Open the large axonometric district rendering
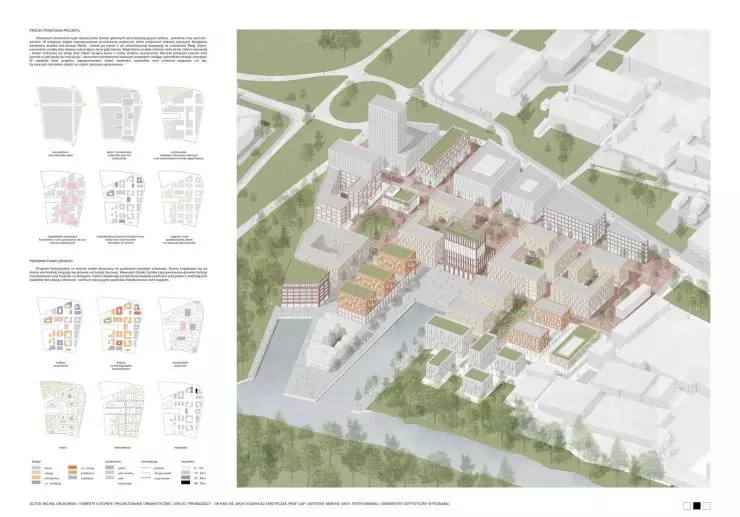The width and height of the screenshot is (740, 517). coord(473,258)
